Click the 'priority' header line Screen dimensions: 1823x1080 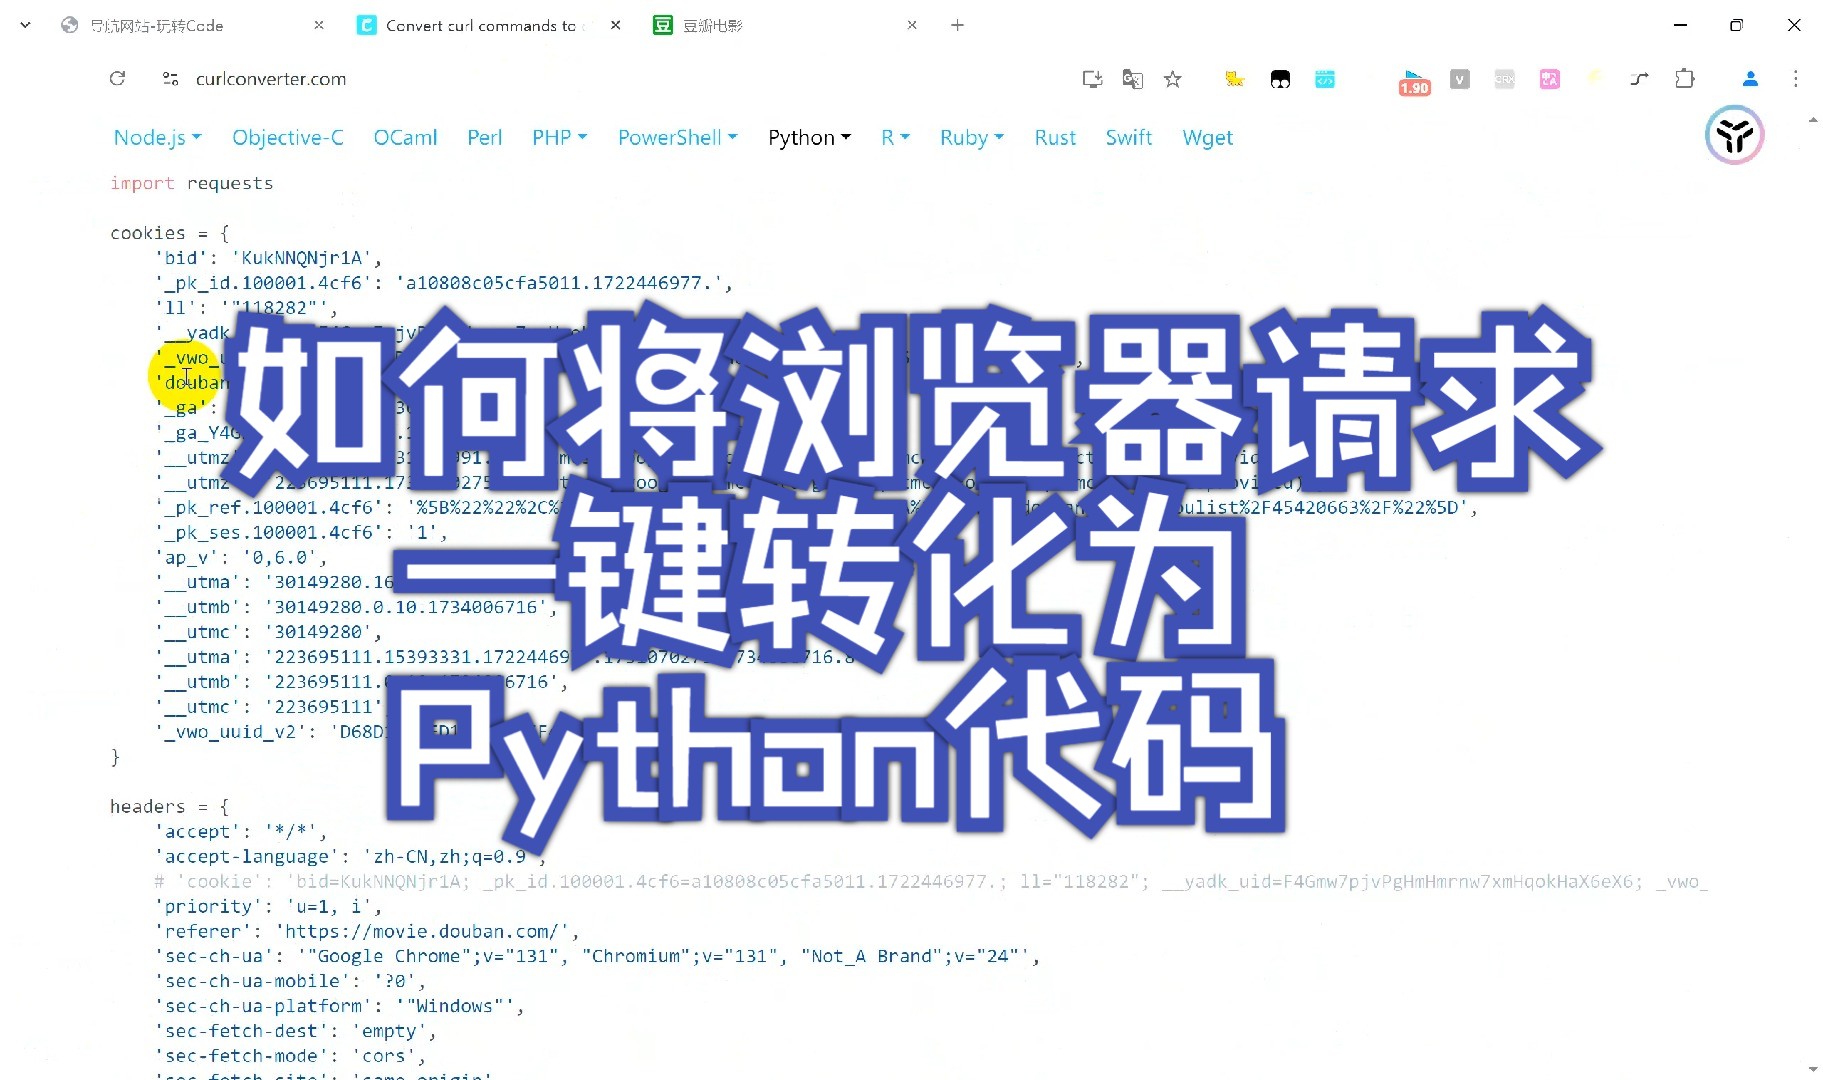point(268,906)
